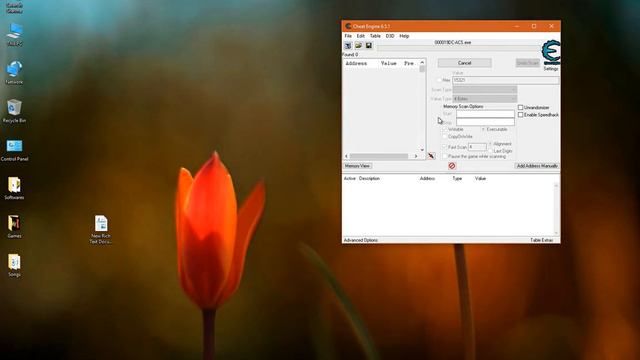The image size is (640, 360).
Task: Enable the Speedhack checkbox
Action: point(520,115)
